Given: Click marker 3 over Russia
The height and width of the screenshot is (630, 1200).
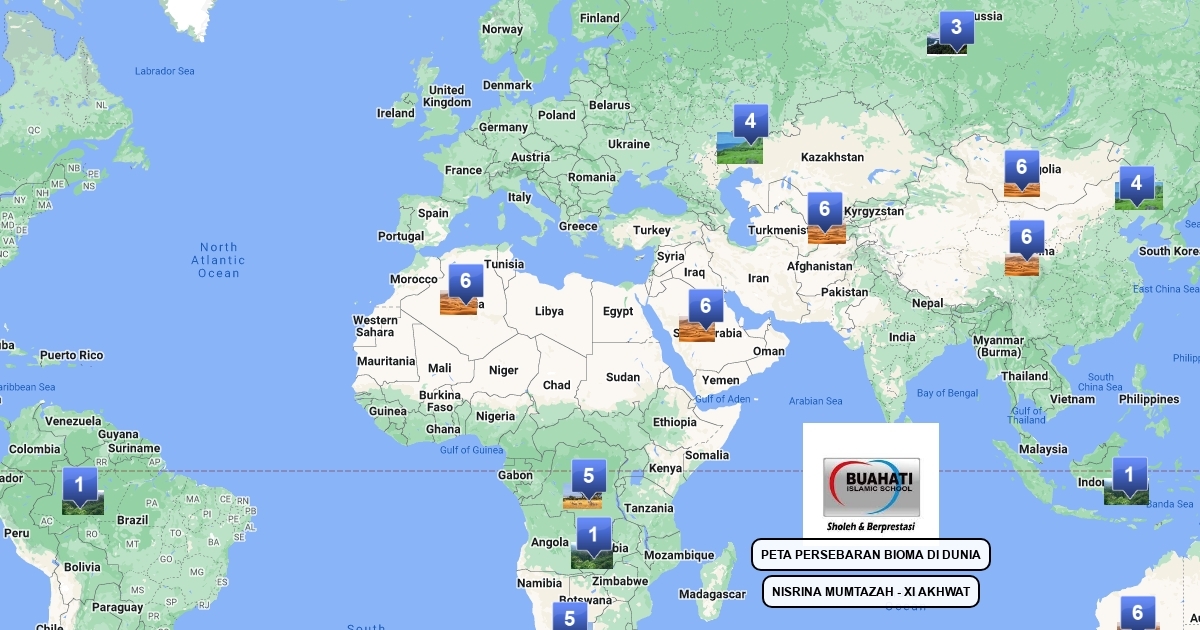Looking at the screenshot, I should [955, 30].
